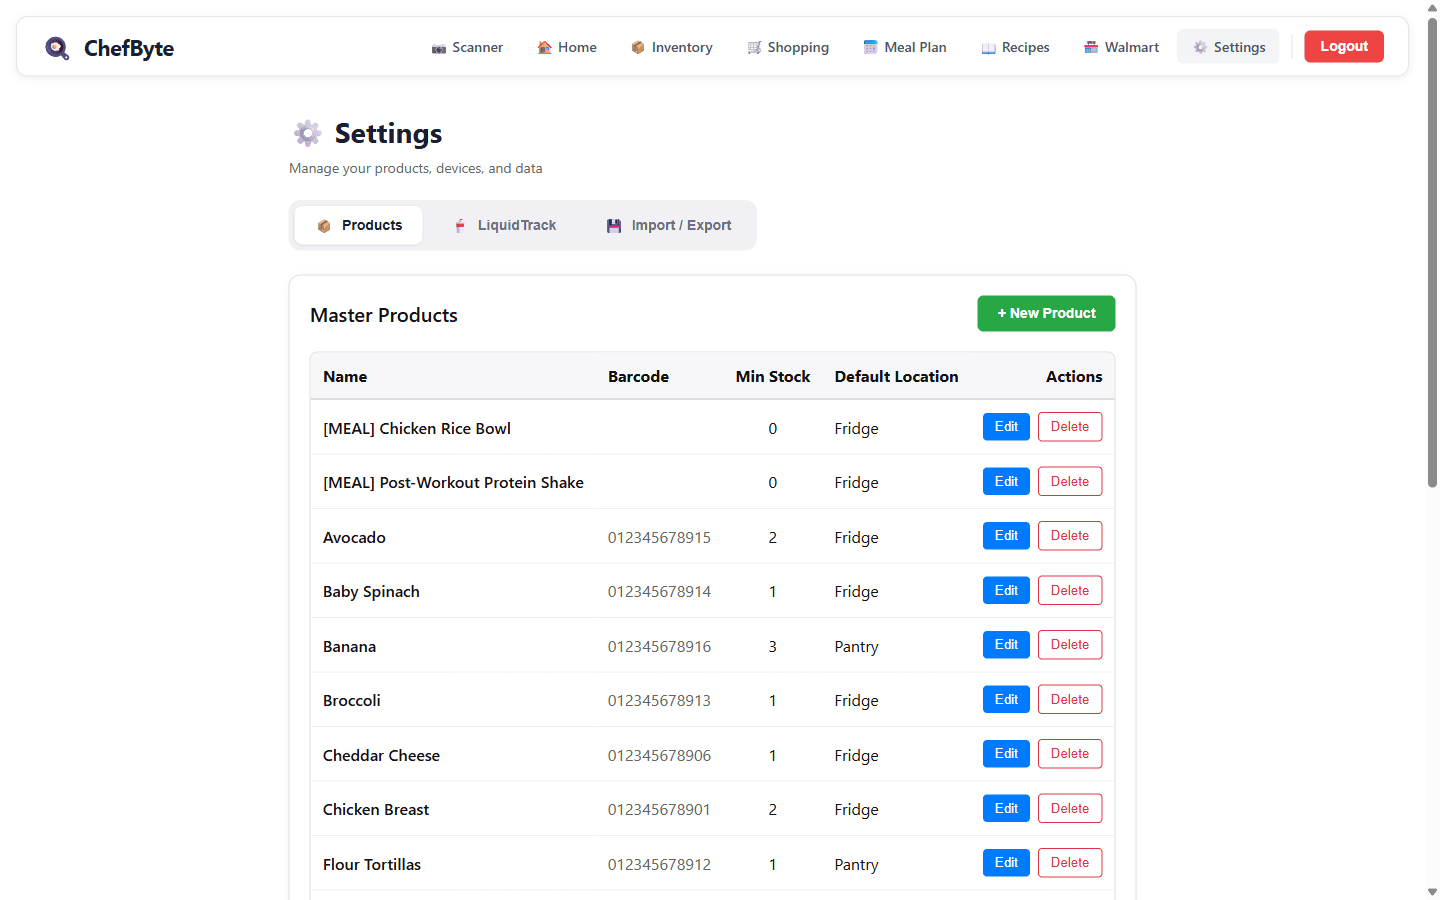Open the LiquidTrack drink icon
Image resolution: width=1440 pixels, height=900 pixels.
coord(460,225)
